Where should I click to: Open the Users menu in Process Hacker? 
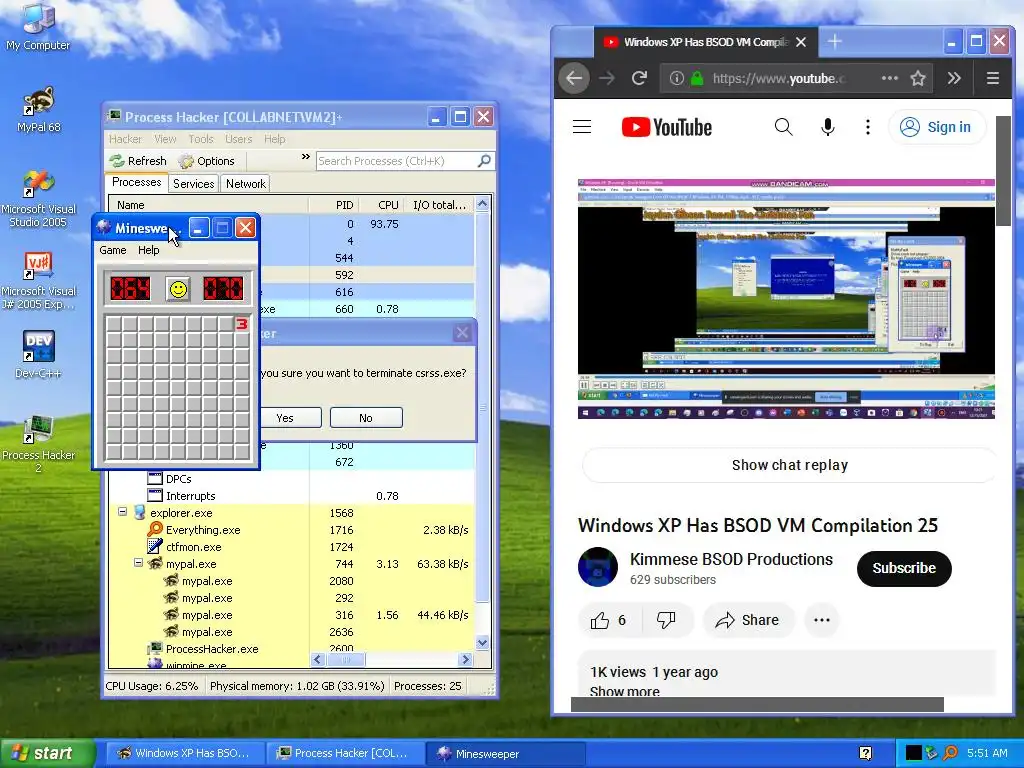click(238, 139)
